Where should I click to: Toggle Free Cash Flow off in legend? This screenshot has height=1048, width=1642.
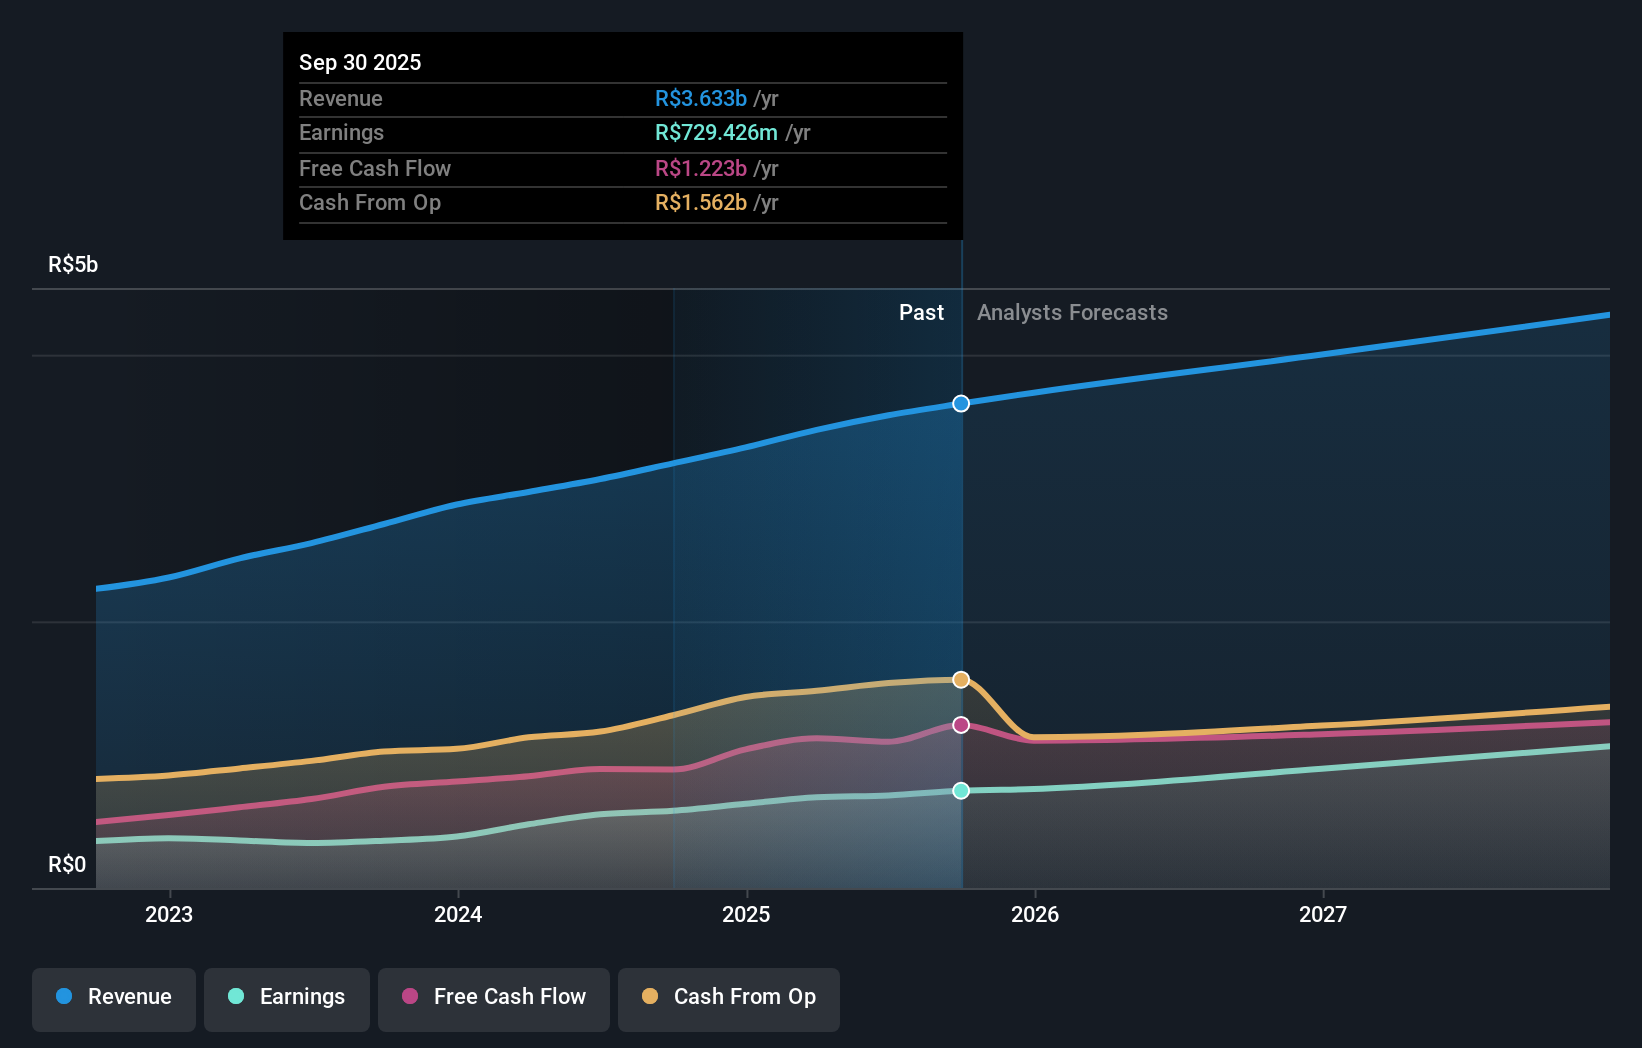tap(493, 998)
